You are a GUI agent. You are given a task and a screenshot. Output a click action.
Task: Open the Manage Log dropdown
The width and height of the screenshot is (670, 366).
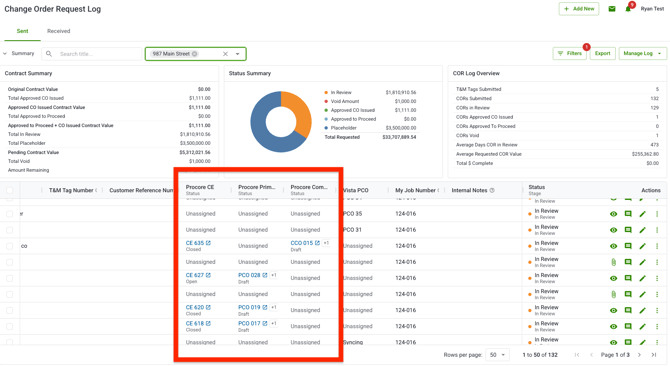tap(642, 53)
